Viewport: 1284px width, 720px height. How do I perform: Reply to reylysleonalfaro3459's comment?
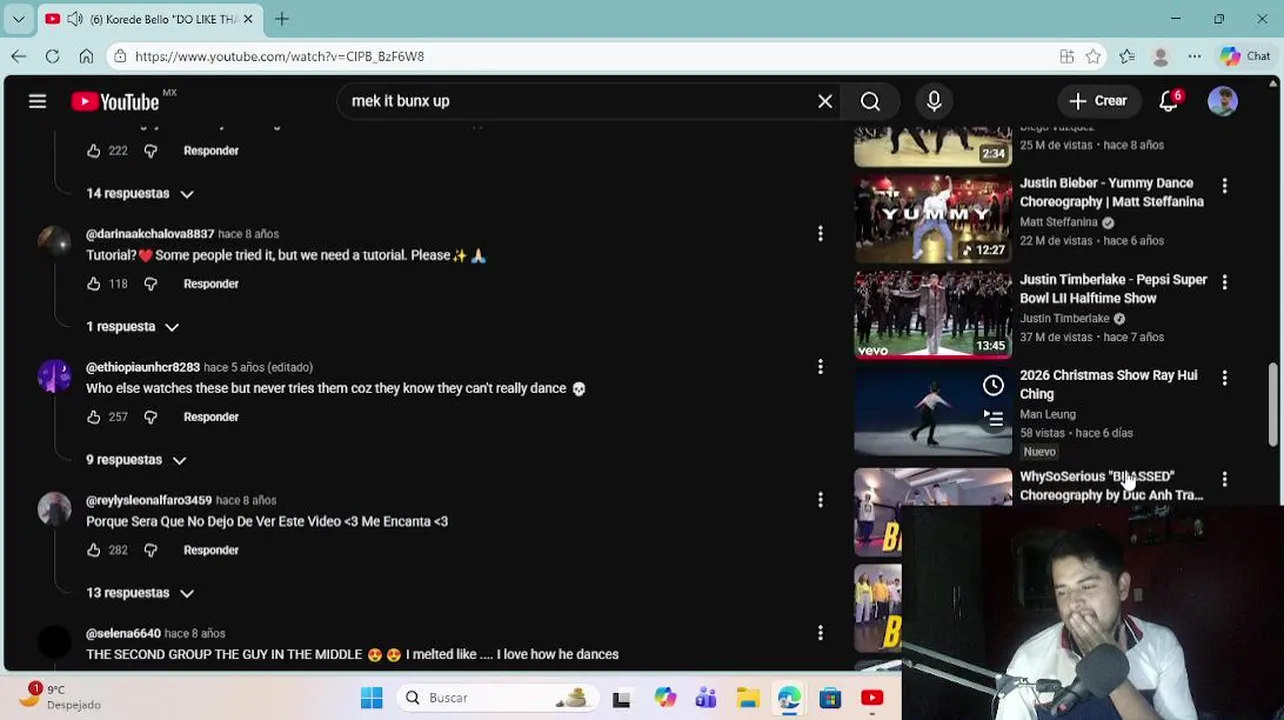pyautogui.click(x=211, y=550)
